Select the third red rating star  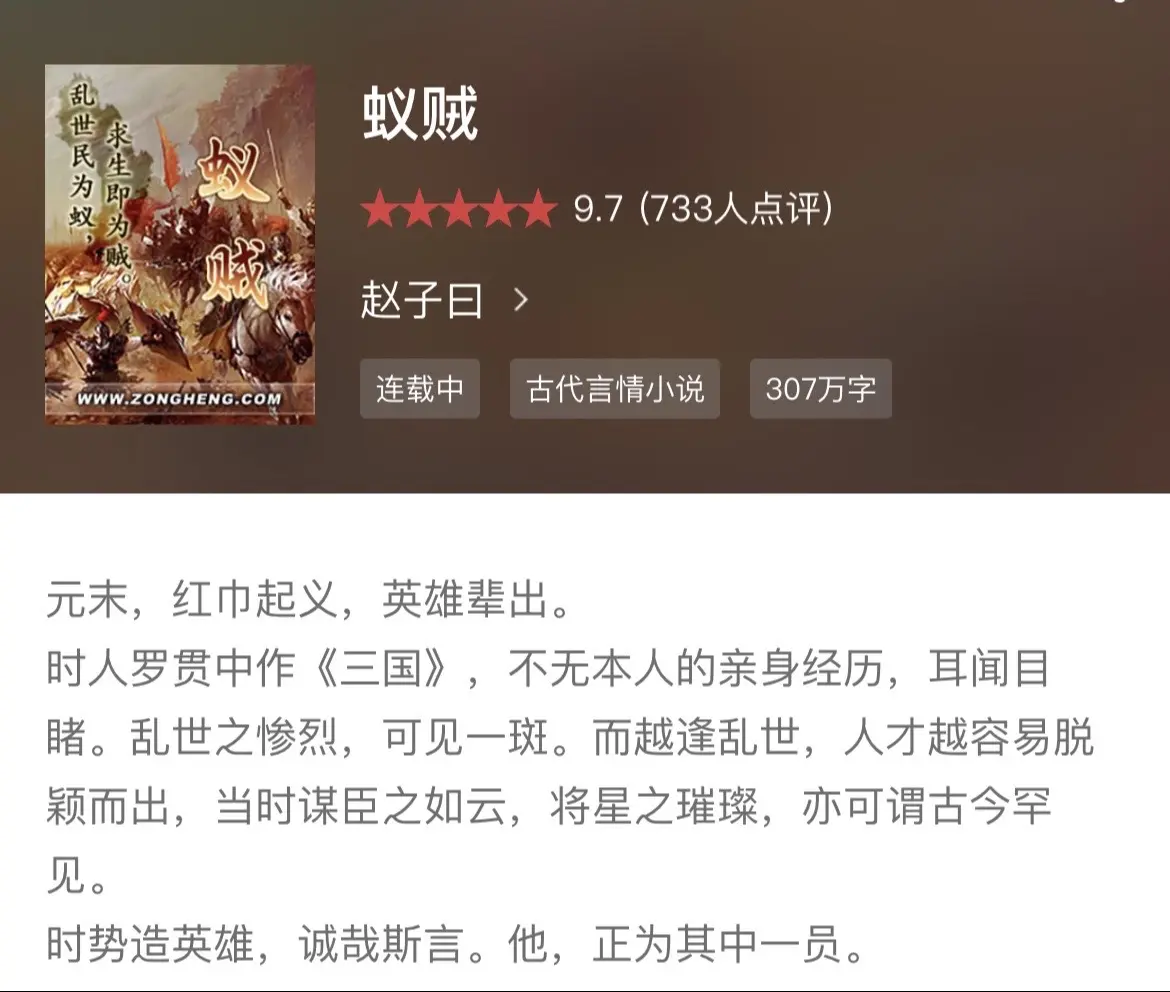point(459,209)
